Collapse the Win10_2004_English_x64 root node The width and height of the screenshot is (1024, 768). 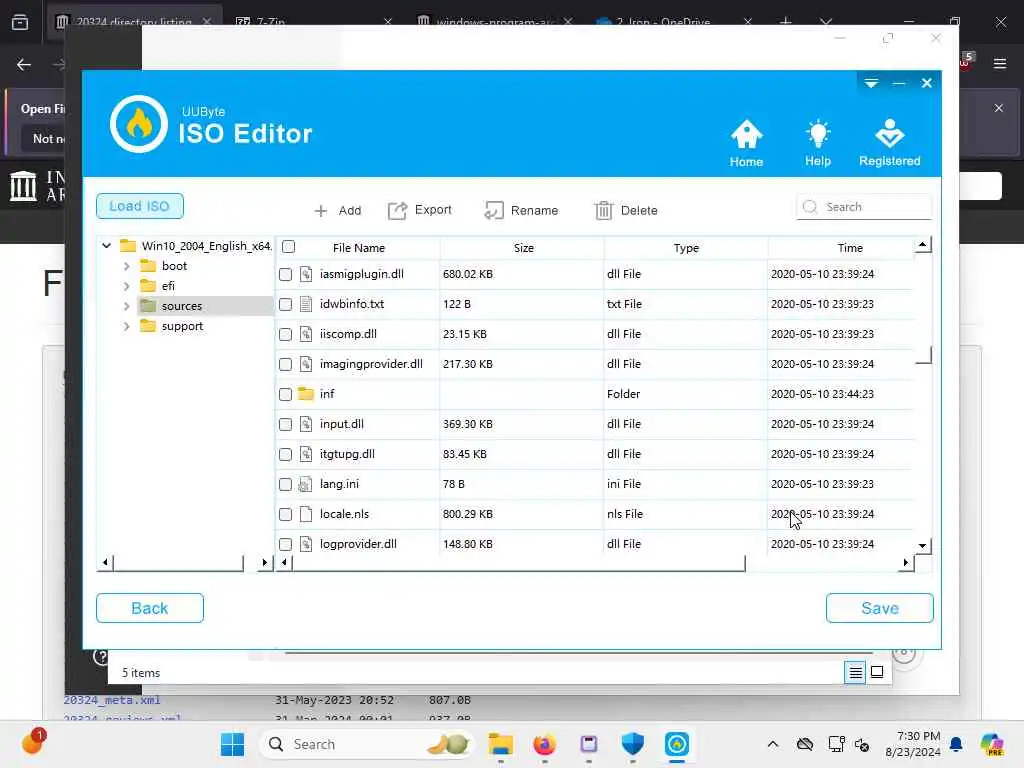[106, 246]
